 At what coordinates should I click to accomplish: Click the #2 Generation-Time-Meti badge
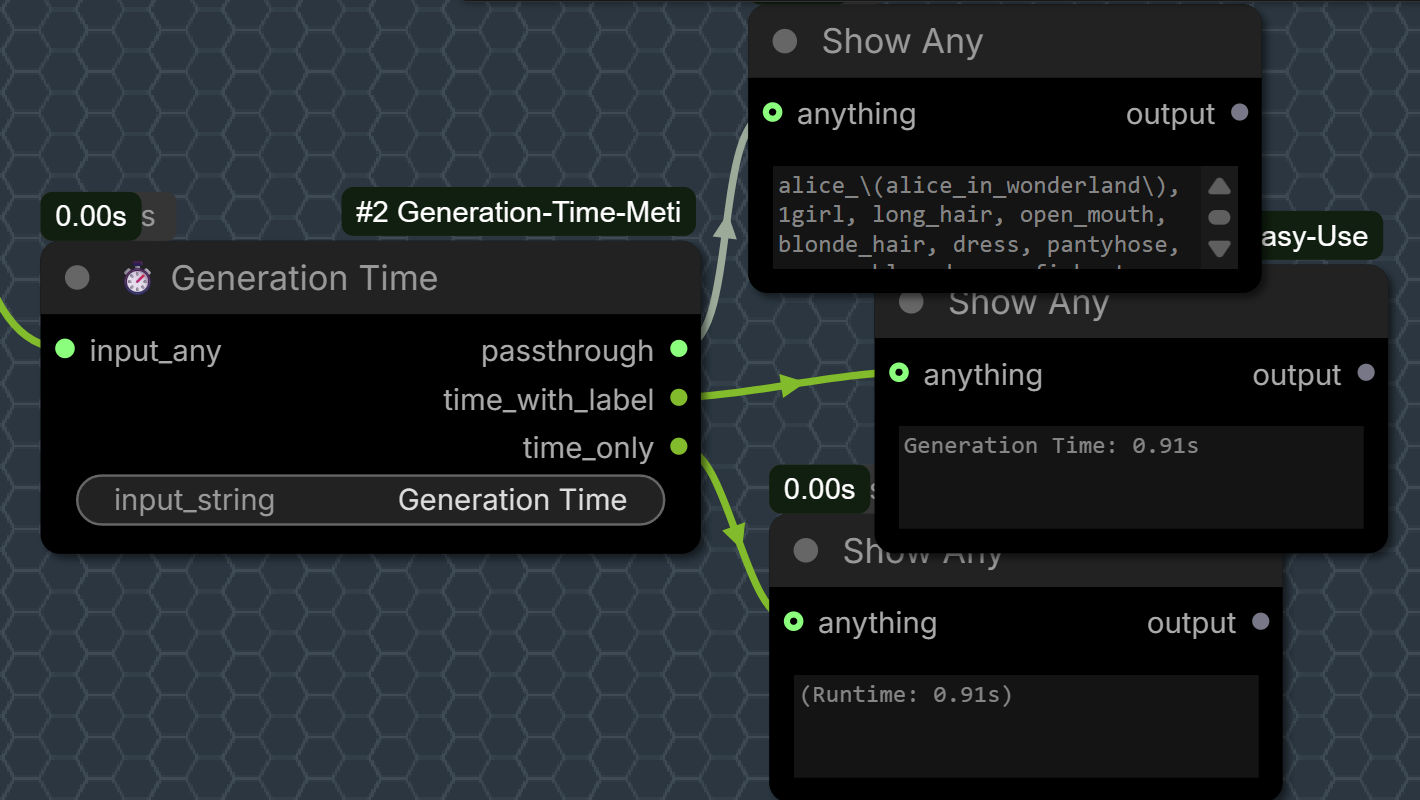(x=518, y=212)
